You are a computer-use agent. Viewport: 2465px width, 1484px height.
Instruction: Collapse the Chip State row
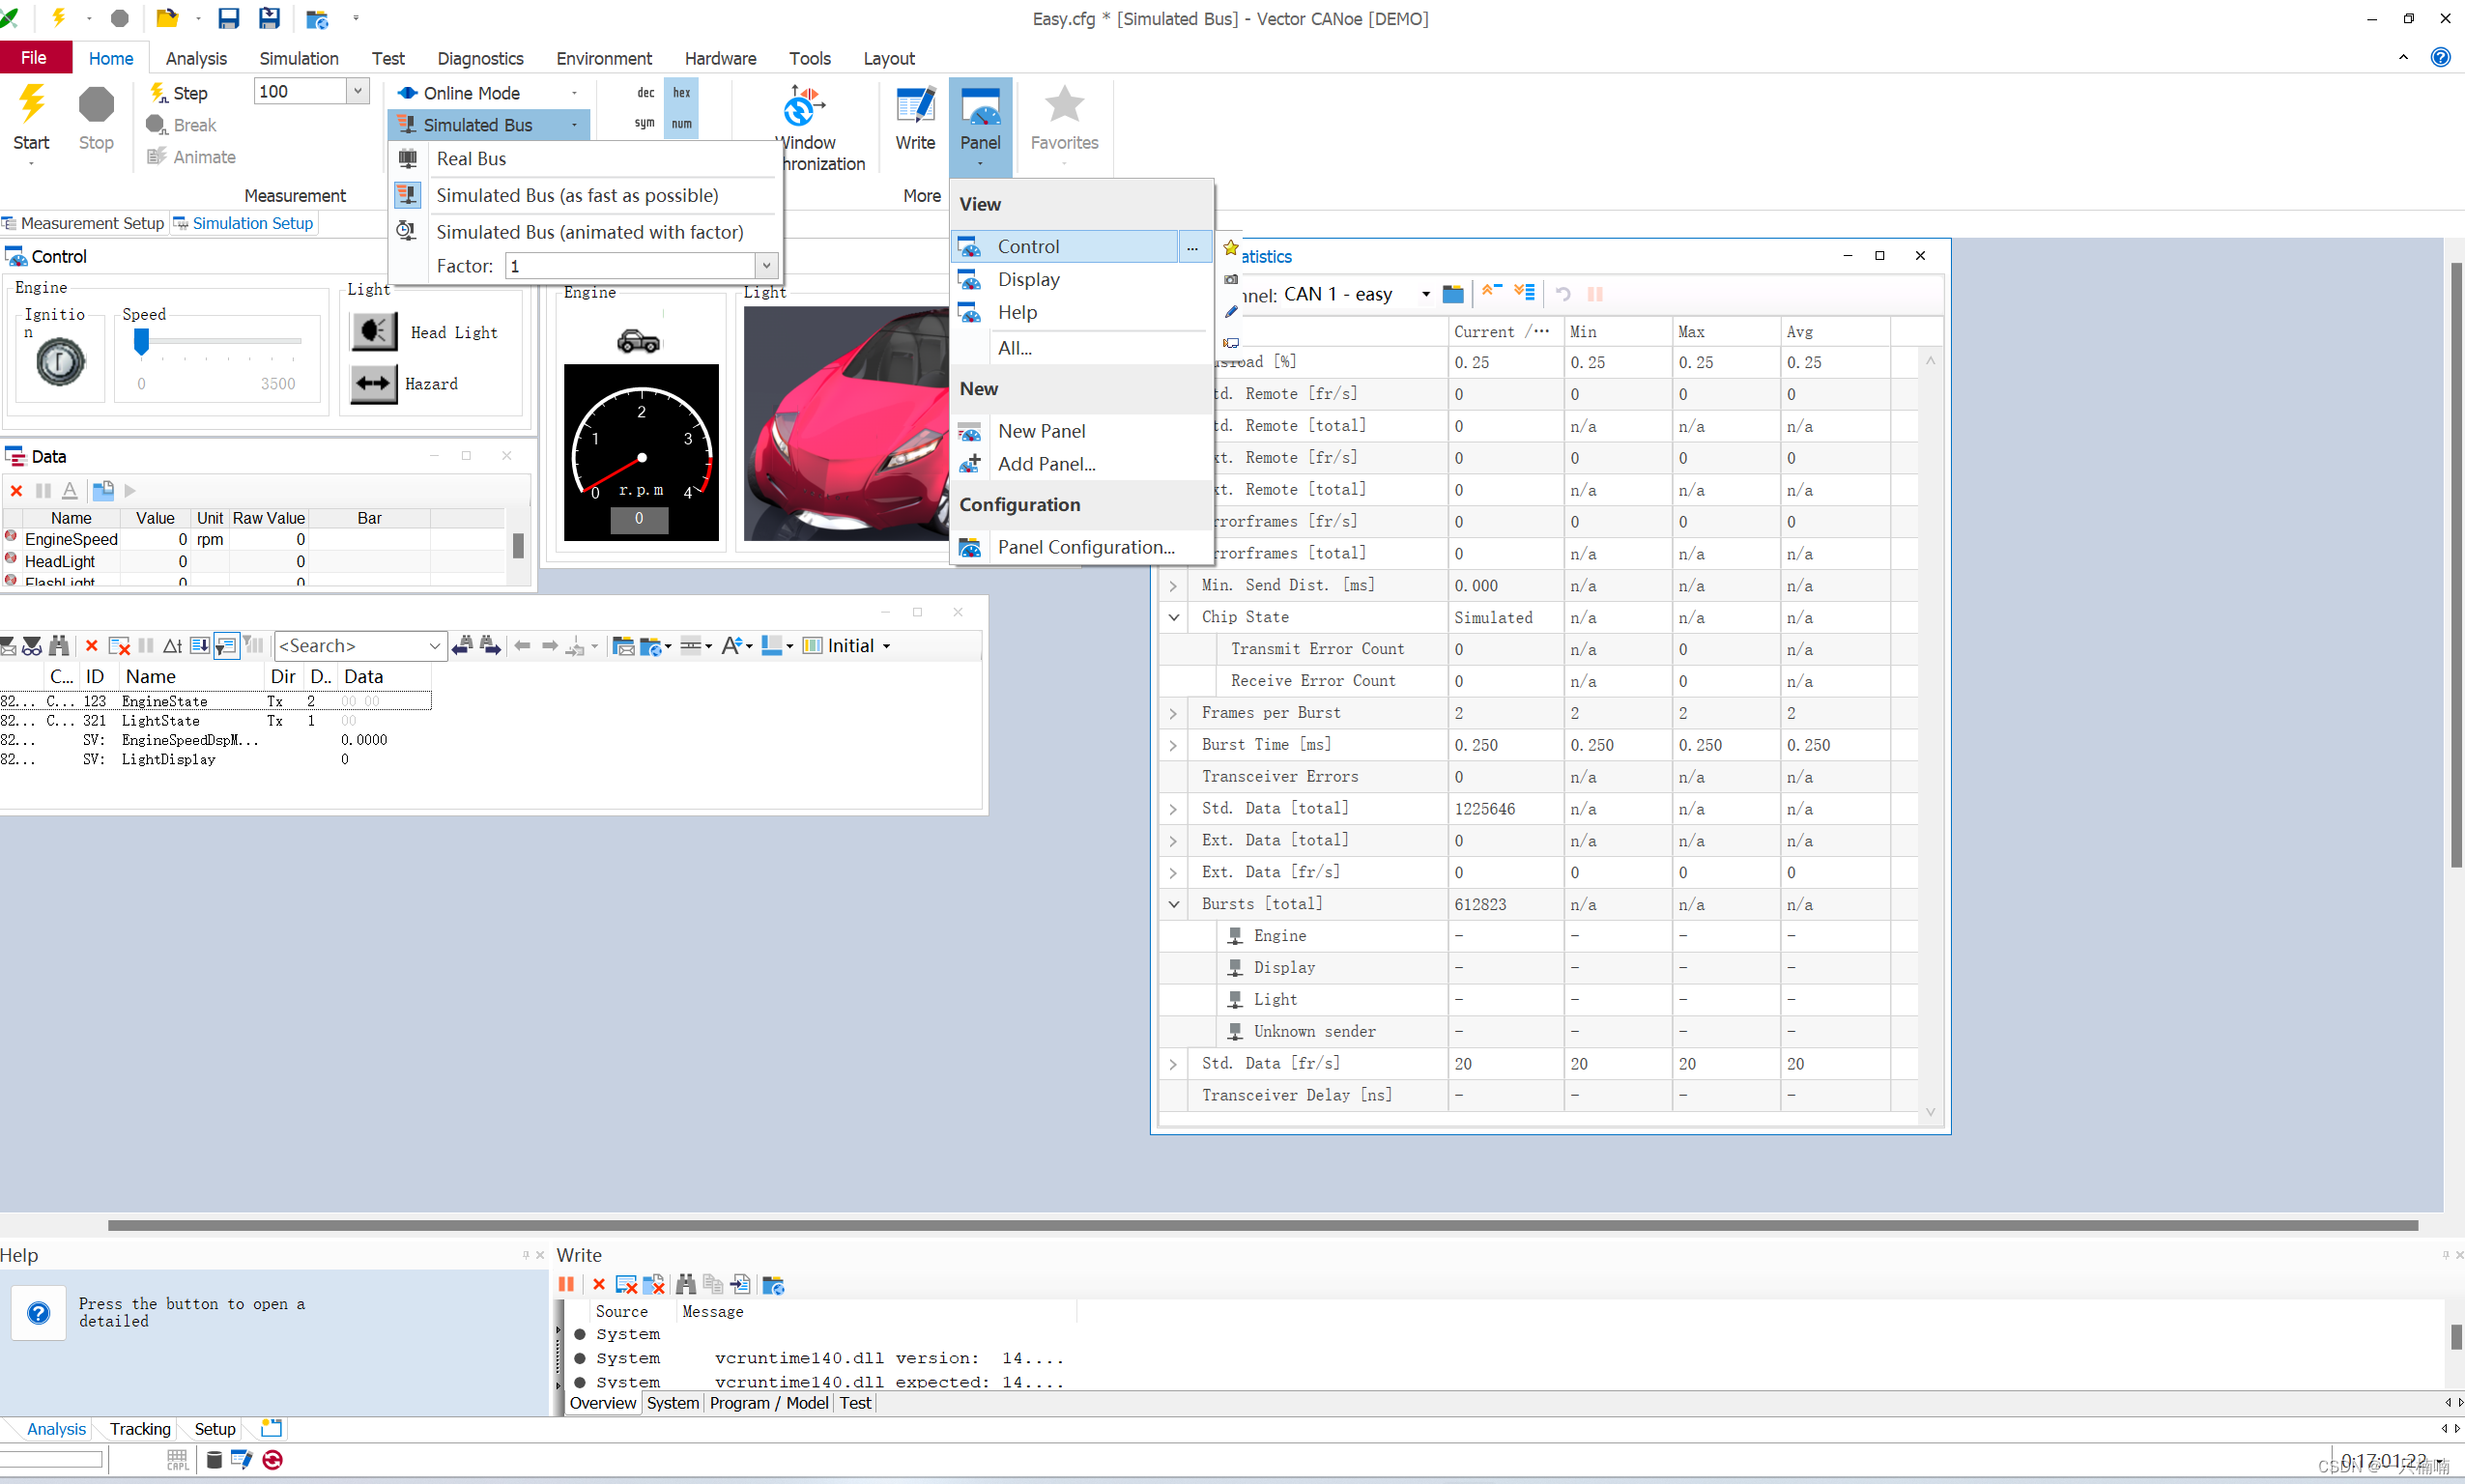pyautogui.click(x=1174, y=617)
